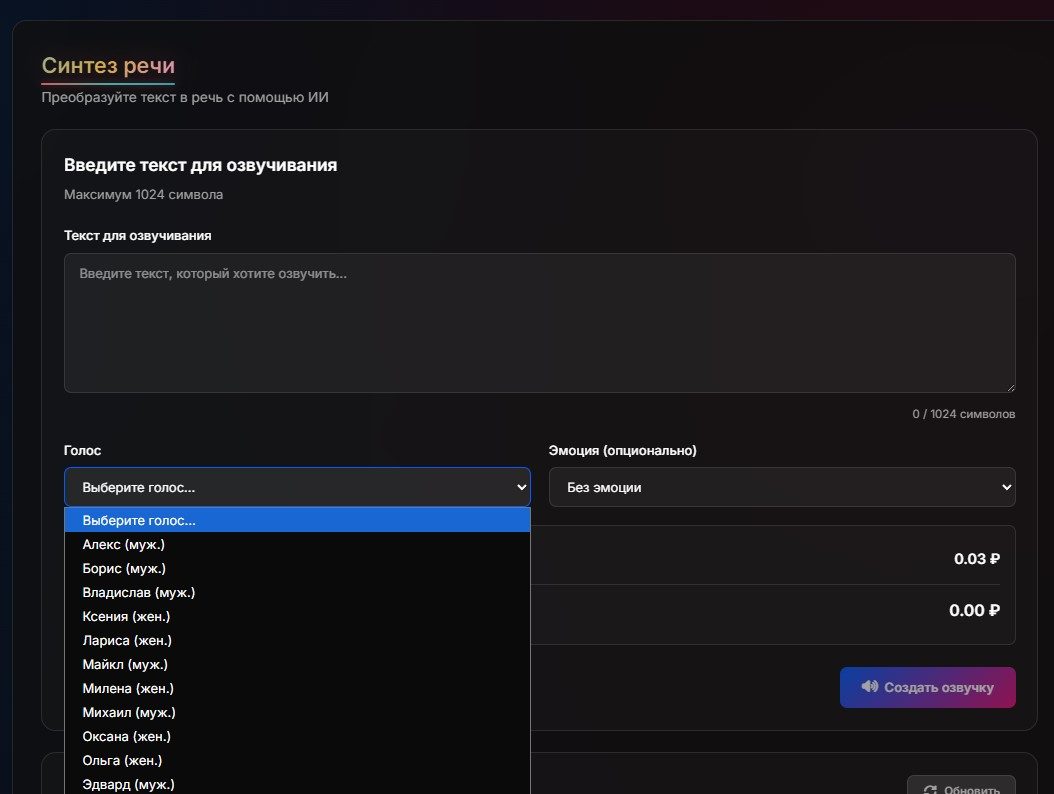Open the Голос voice dropdown
The height and width of the screenshot is (794, 1054).
tap(297, 487)
